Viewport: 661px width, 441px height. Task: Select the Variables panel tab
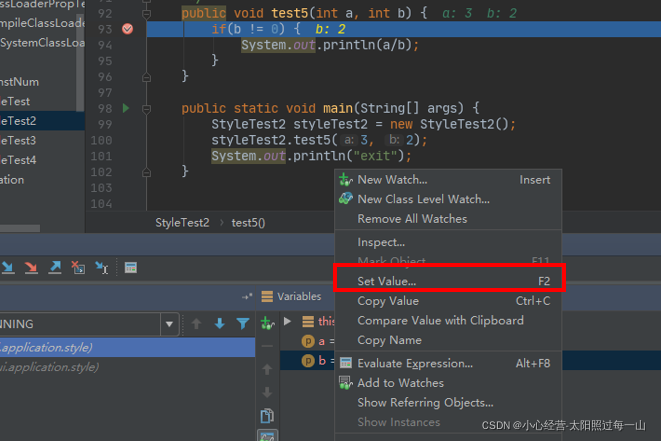tap(291, 296)
